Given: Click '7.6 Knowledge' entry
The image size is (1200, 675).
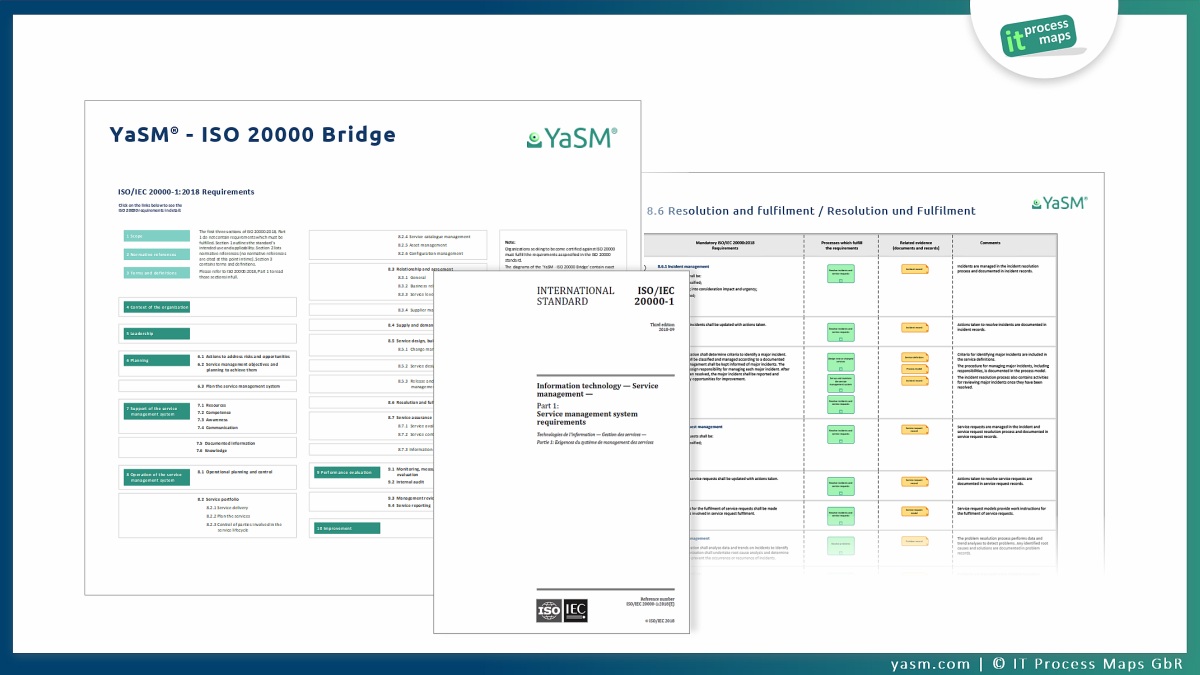Looking at the screenshot, I should [212, 451].
